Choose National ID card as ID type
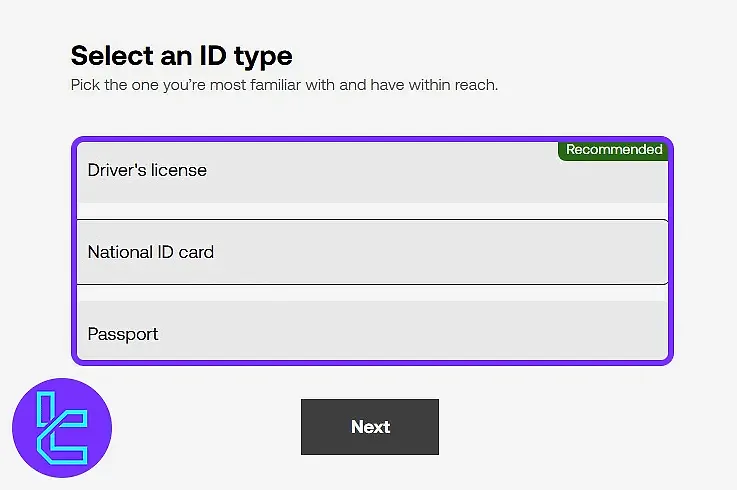This screenshot has width=737, height=490. coord(370,252)
